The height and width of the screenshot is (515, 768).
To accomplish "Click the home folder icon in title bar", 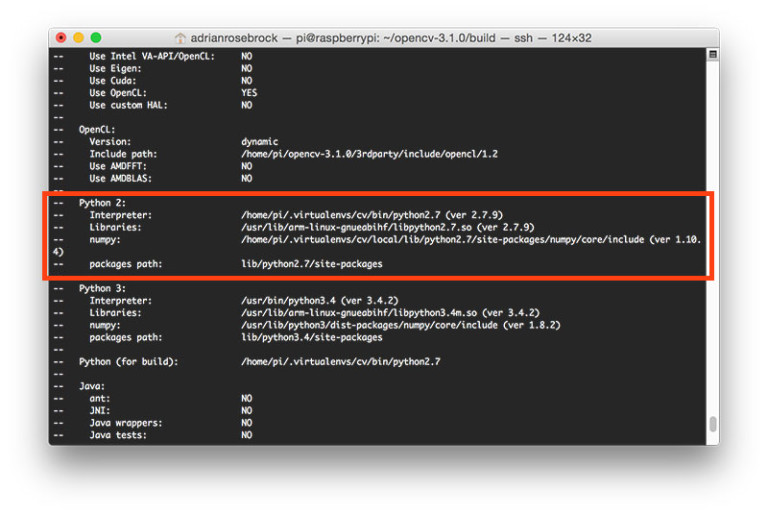I will pyautogui.click(x=180, y=38).
